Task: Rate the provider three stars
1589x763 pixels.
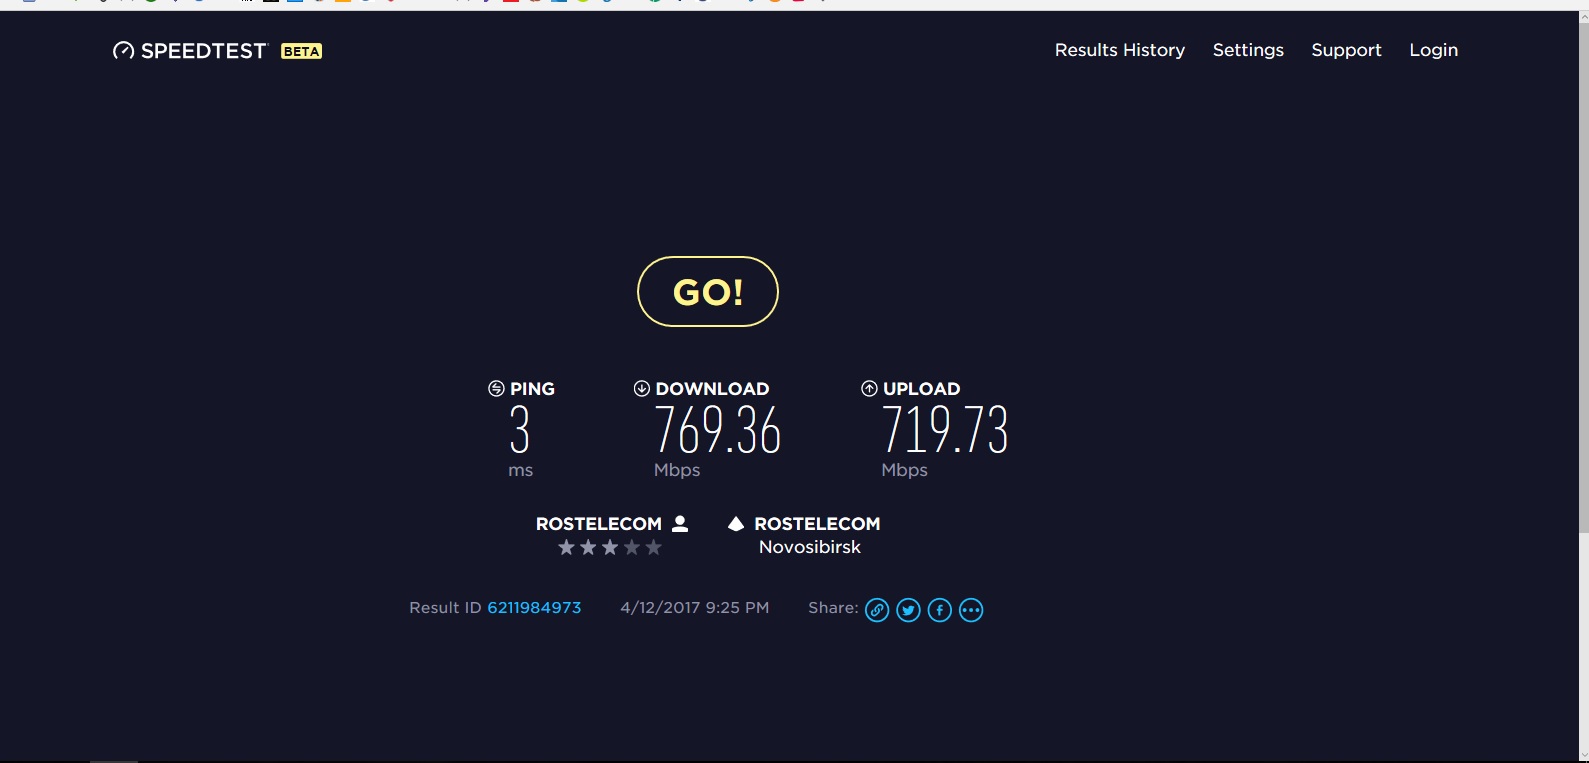Action: point(610,547)
